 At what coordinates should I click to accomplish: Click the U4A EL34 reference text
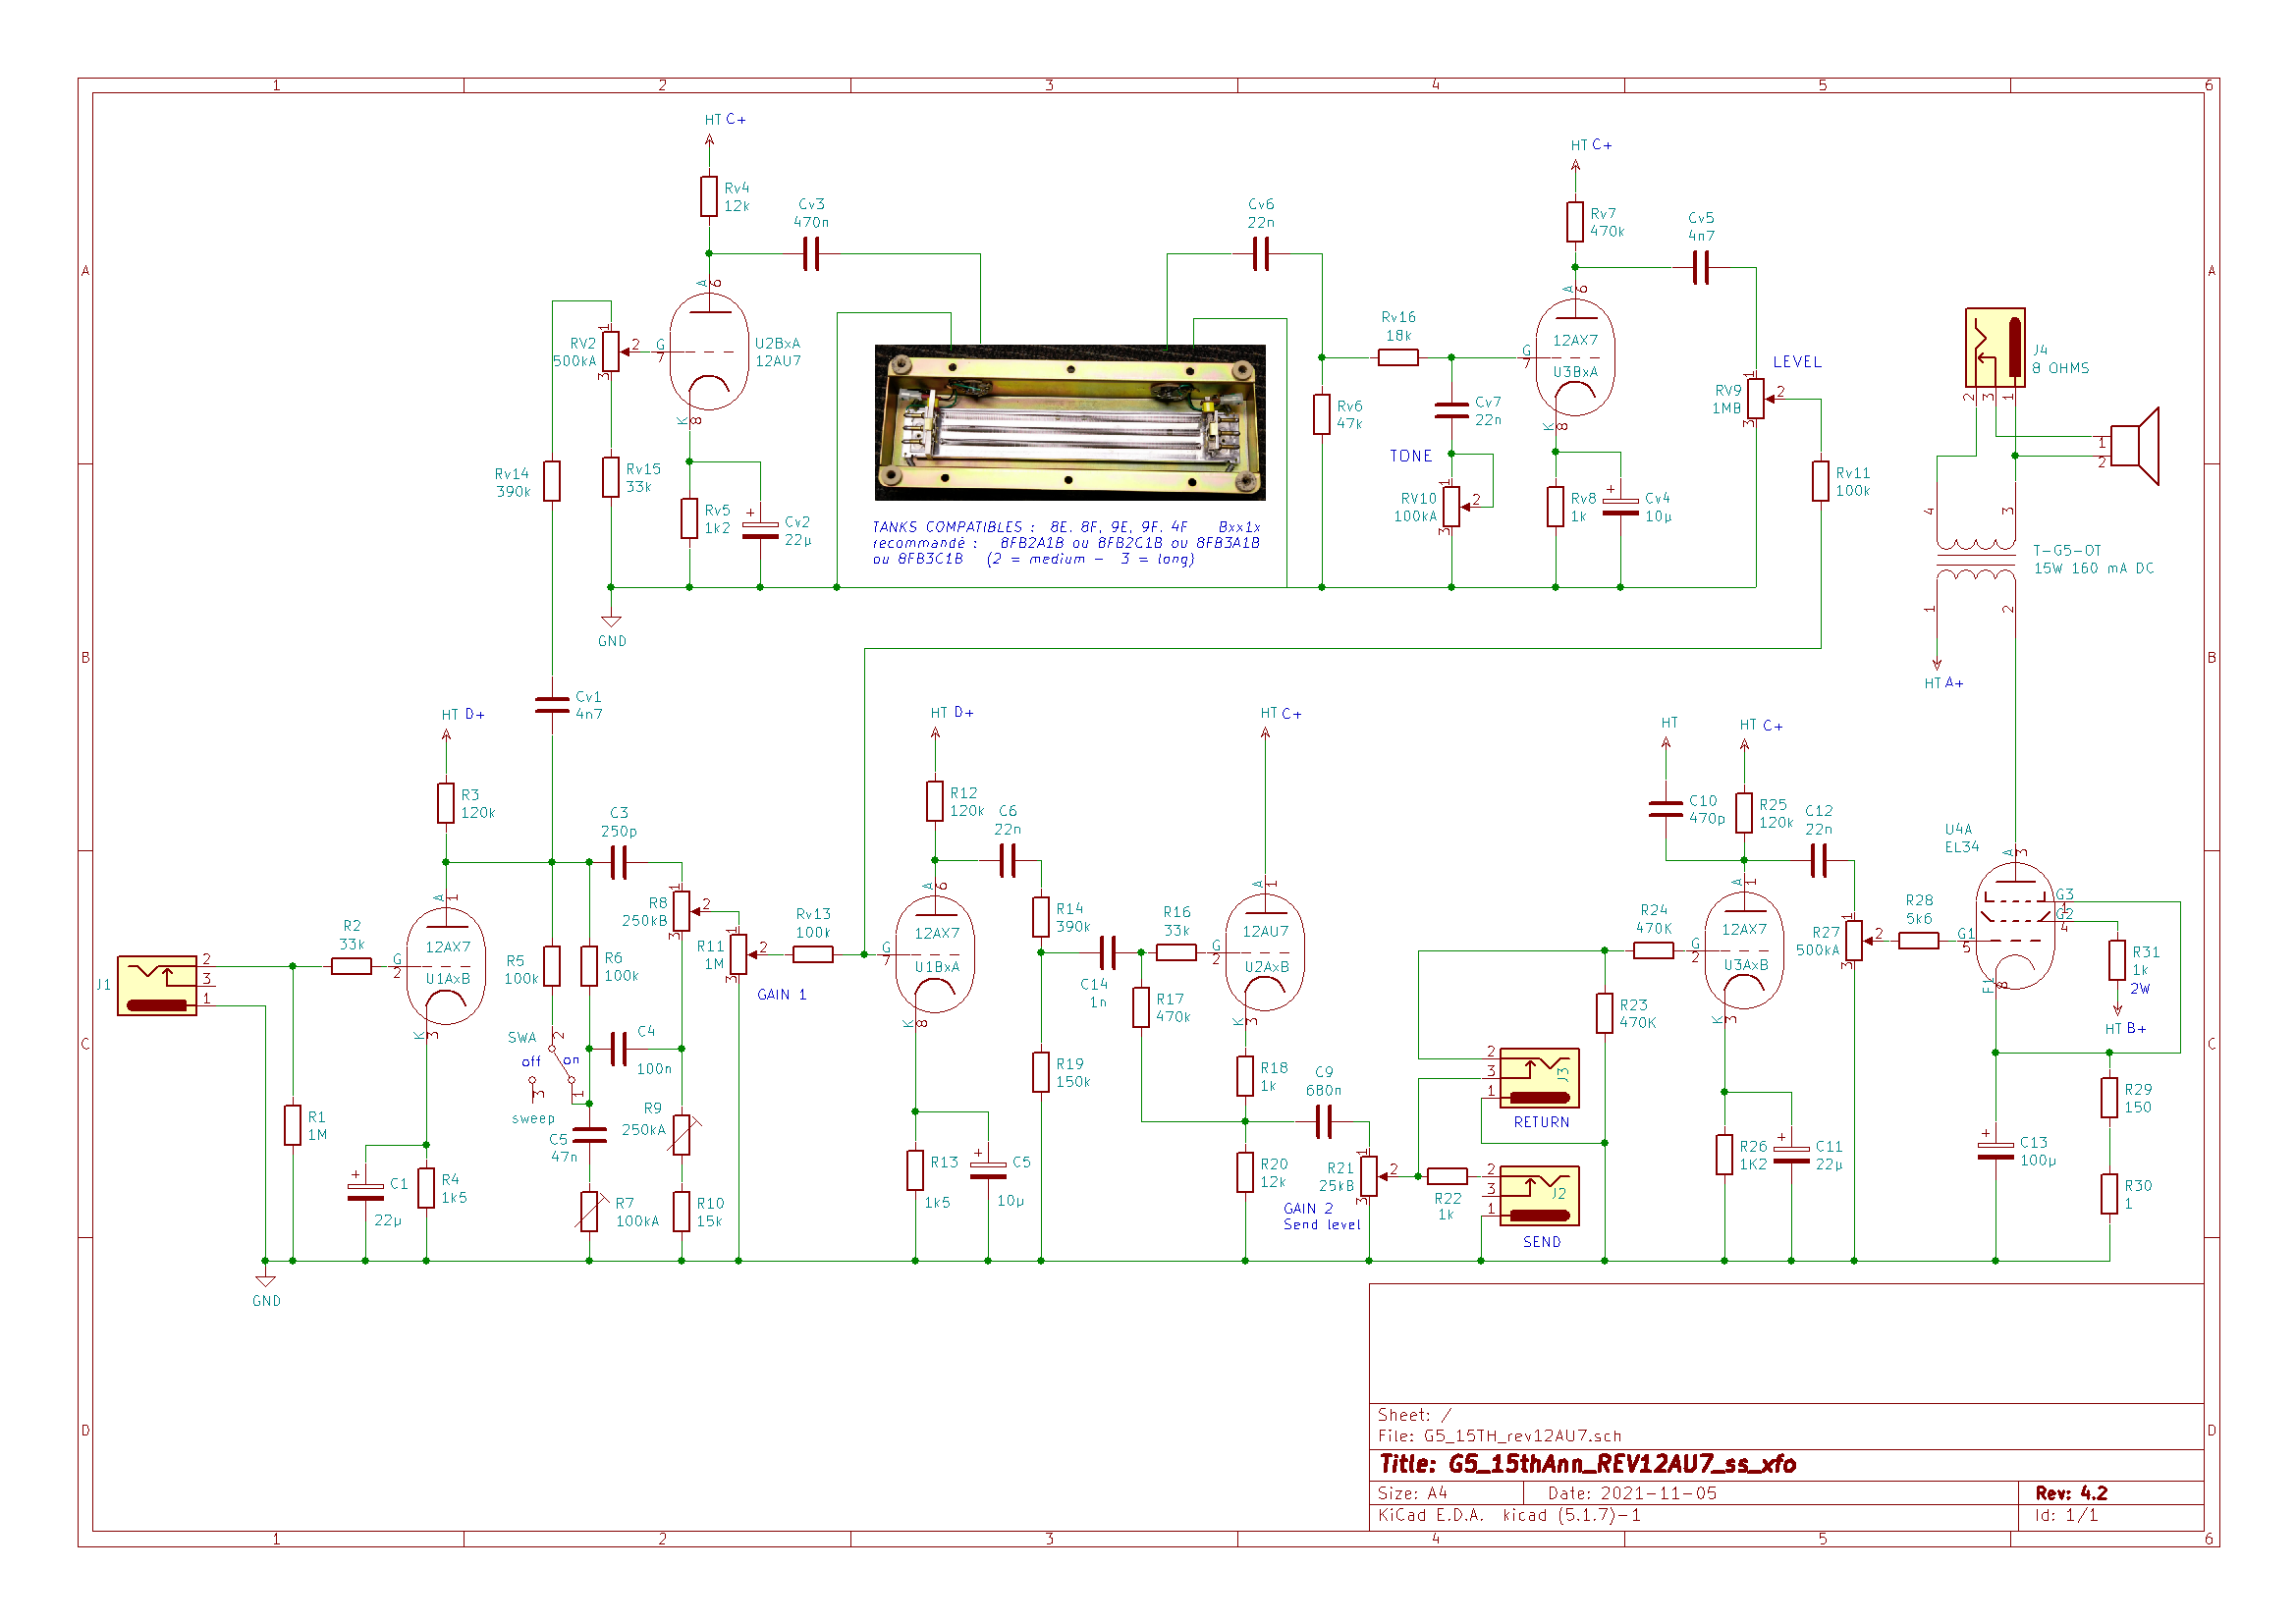1962,839
